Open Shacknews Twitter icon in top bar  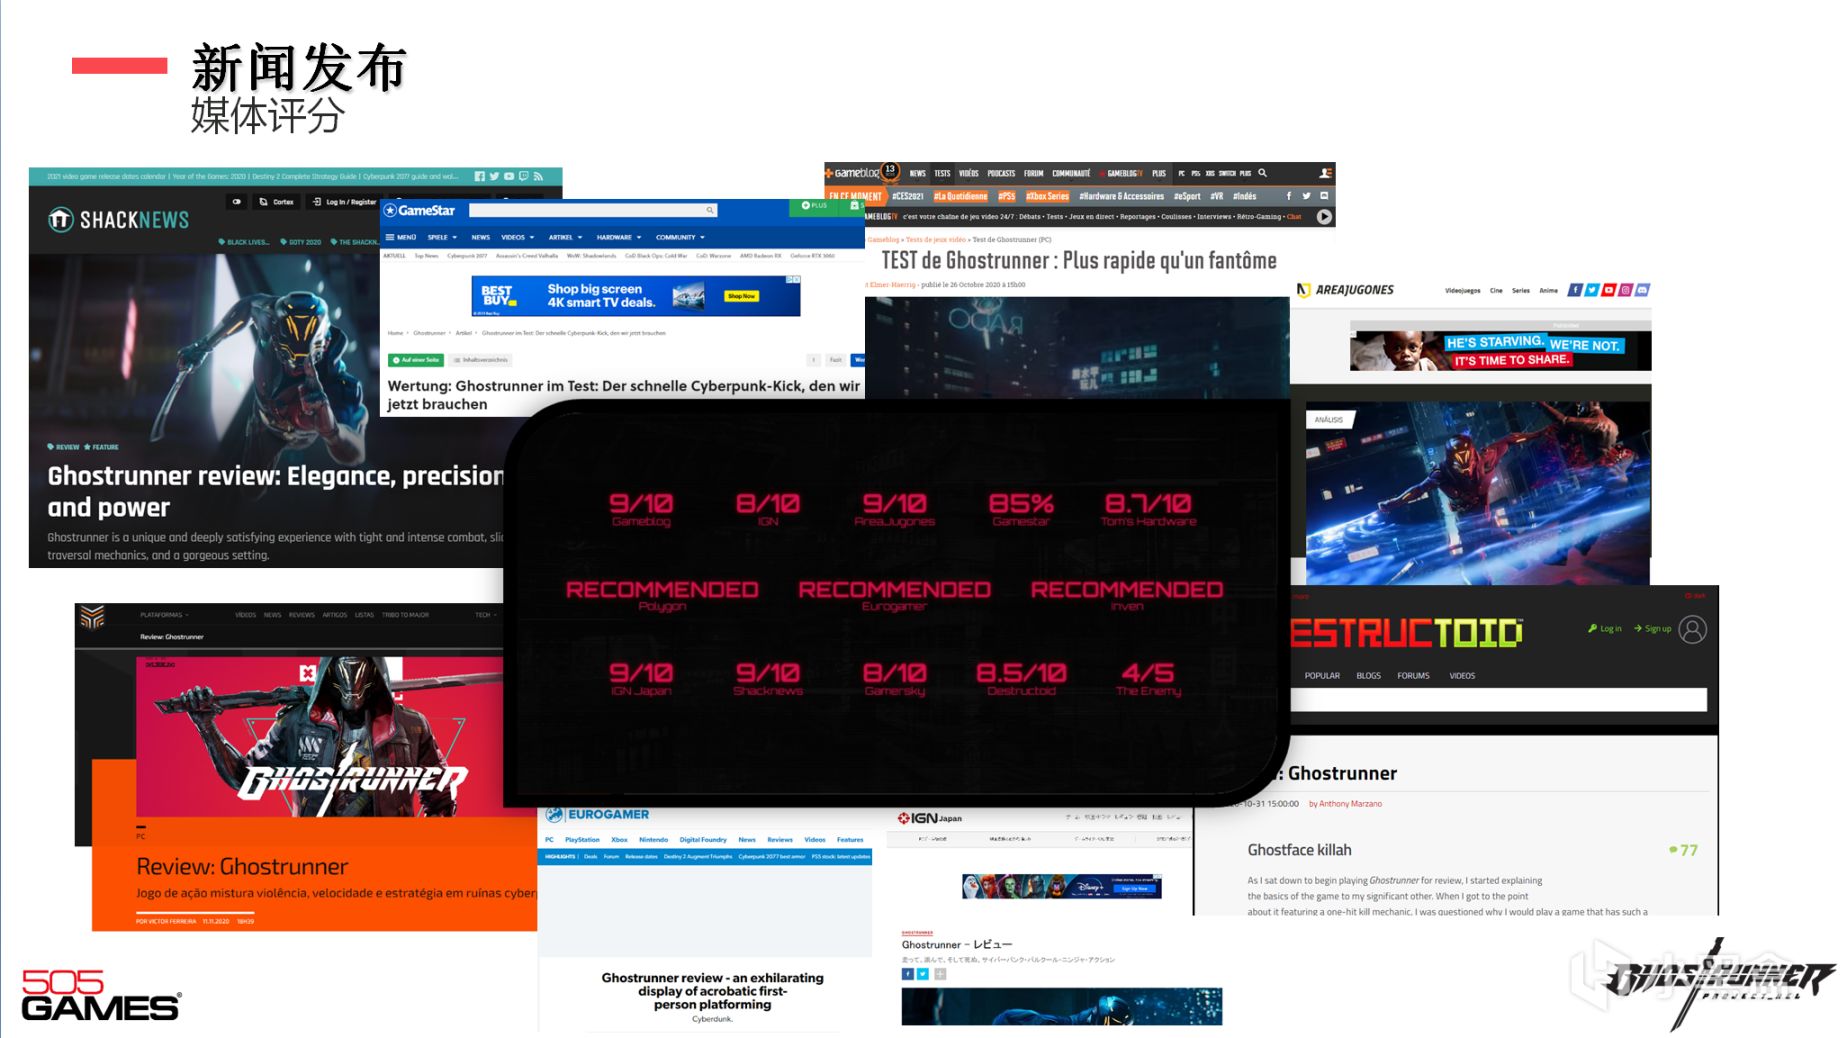pos(494,176)
